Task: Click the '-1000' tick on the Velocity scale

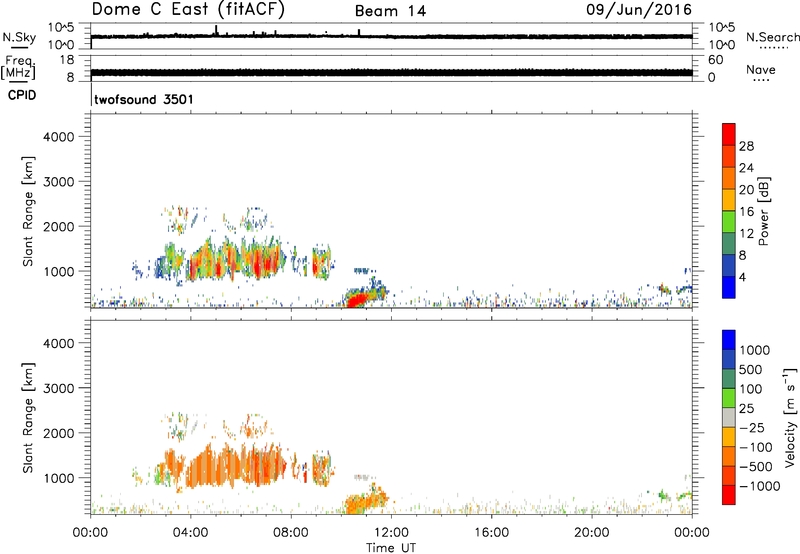Action: coord(759,486)
